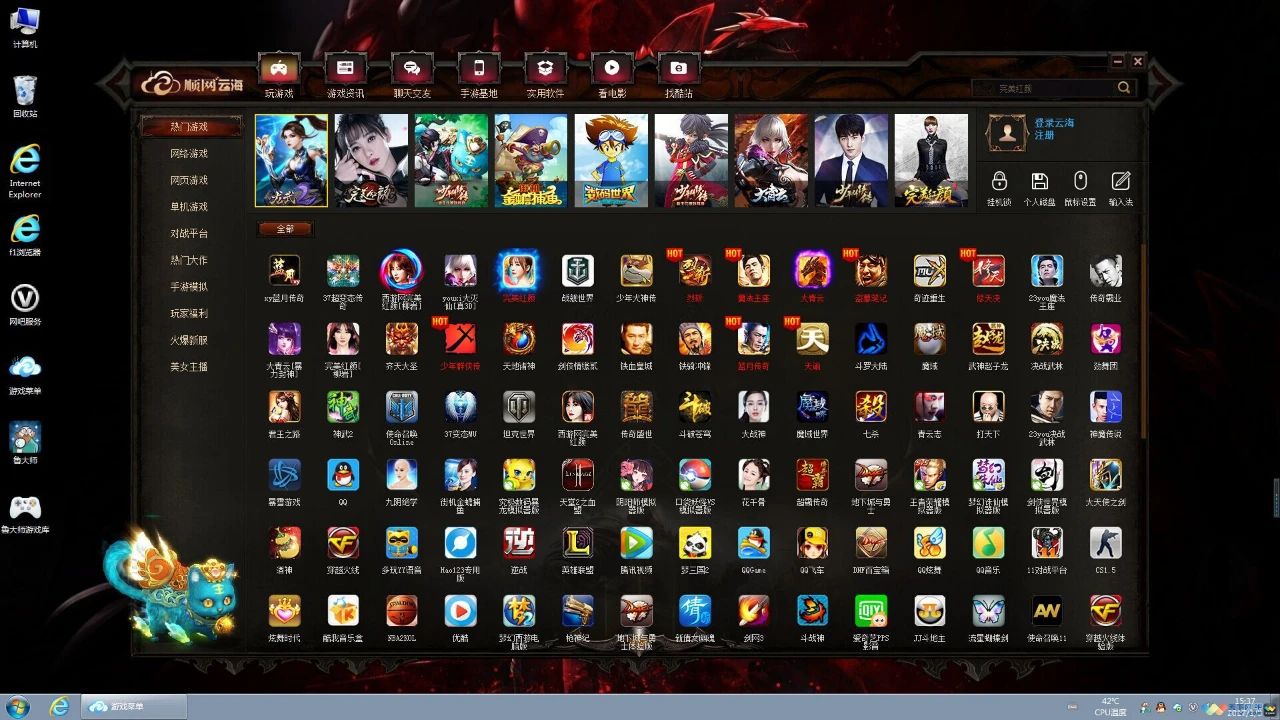Open the 网吧服务 desktop shortcut
Image resolution: width=1280 pixels, height=720 pixels.
pos(25,304)
